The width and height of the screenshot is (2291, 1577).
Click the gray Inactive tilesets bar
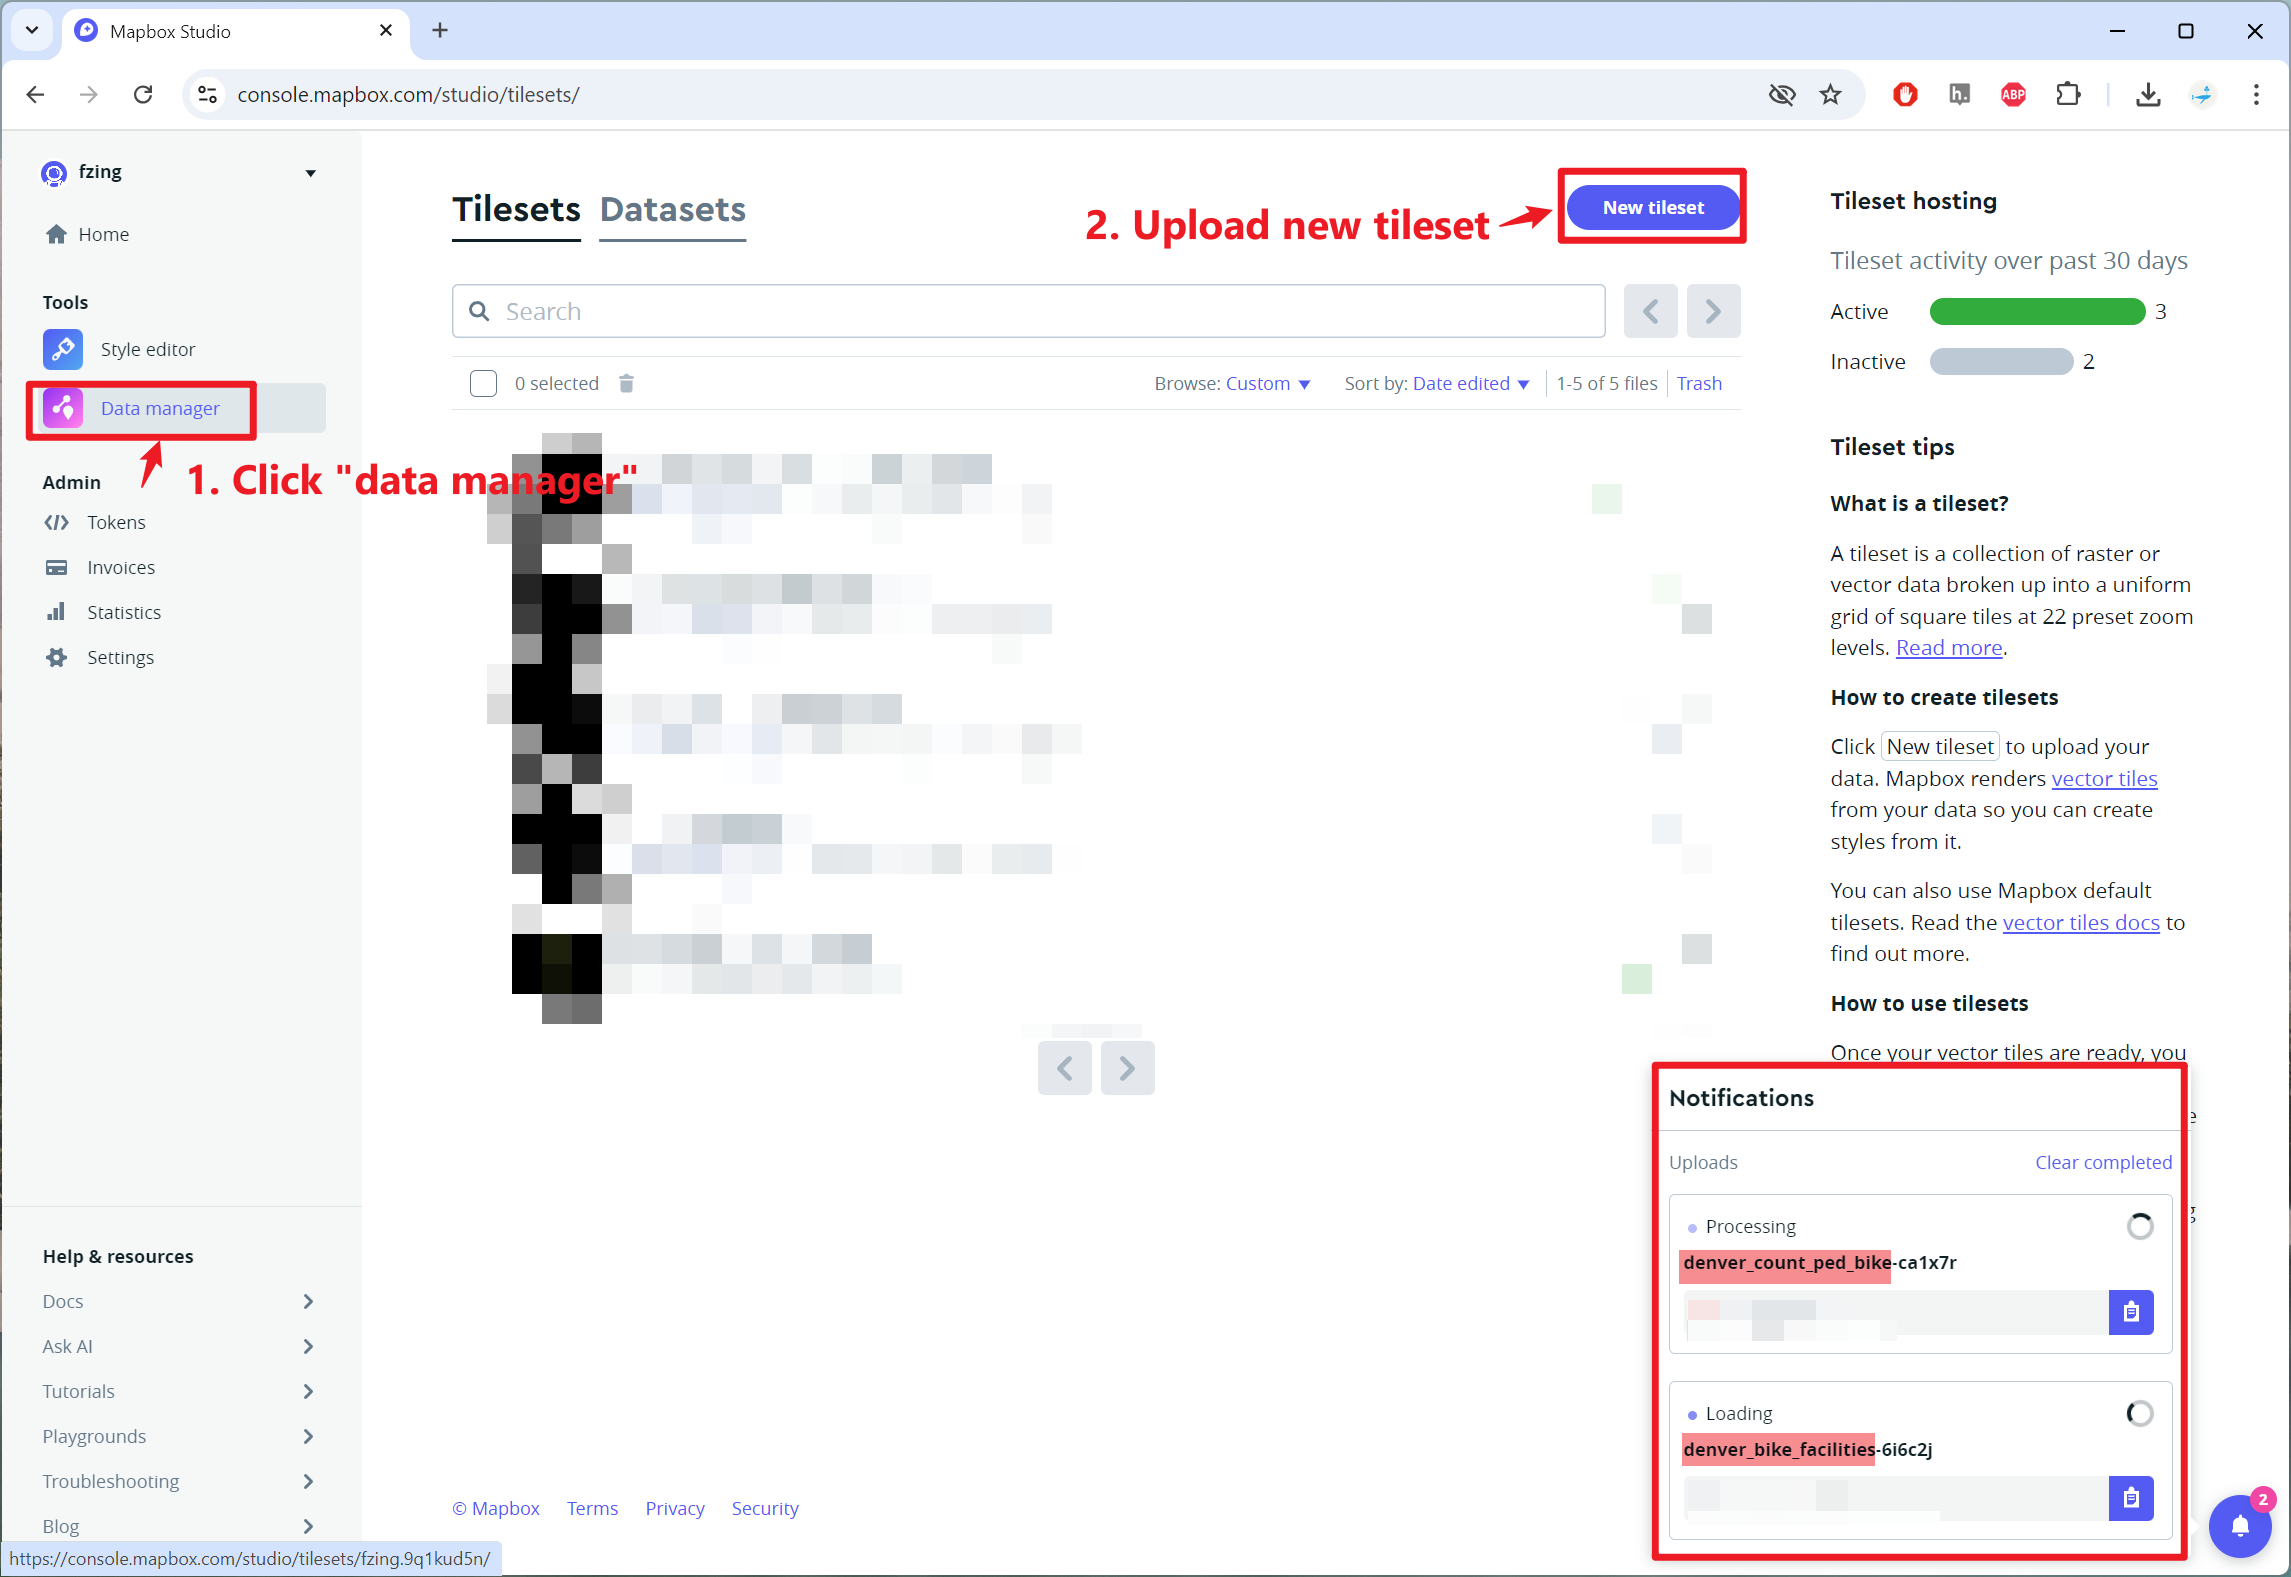click(x=2001, y=361)
